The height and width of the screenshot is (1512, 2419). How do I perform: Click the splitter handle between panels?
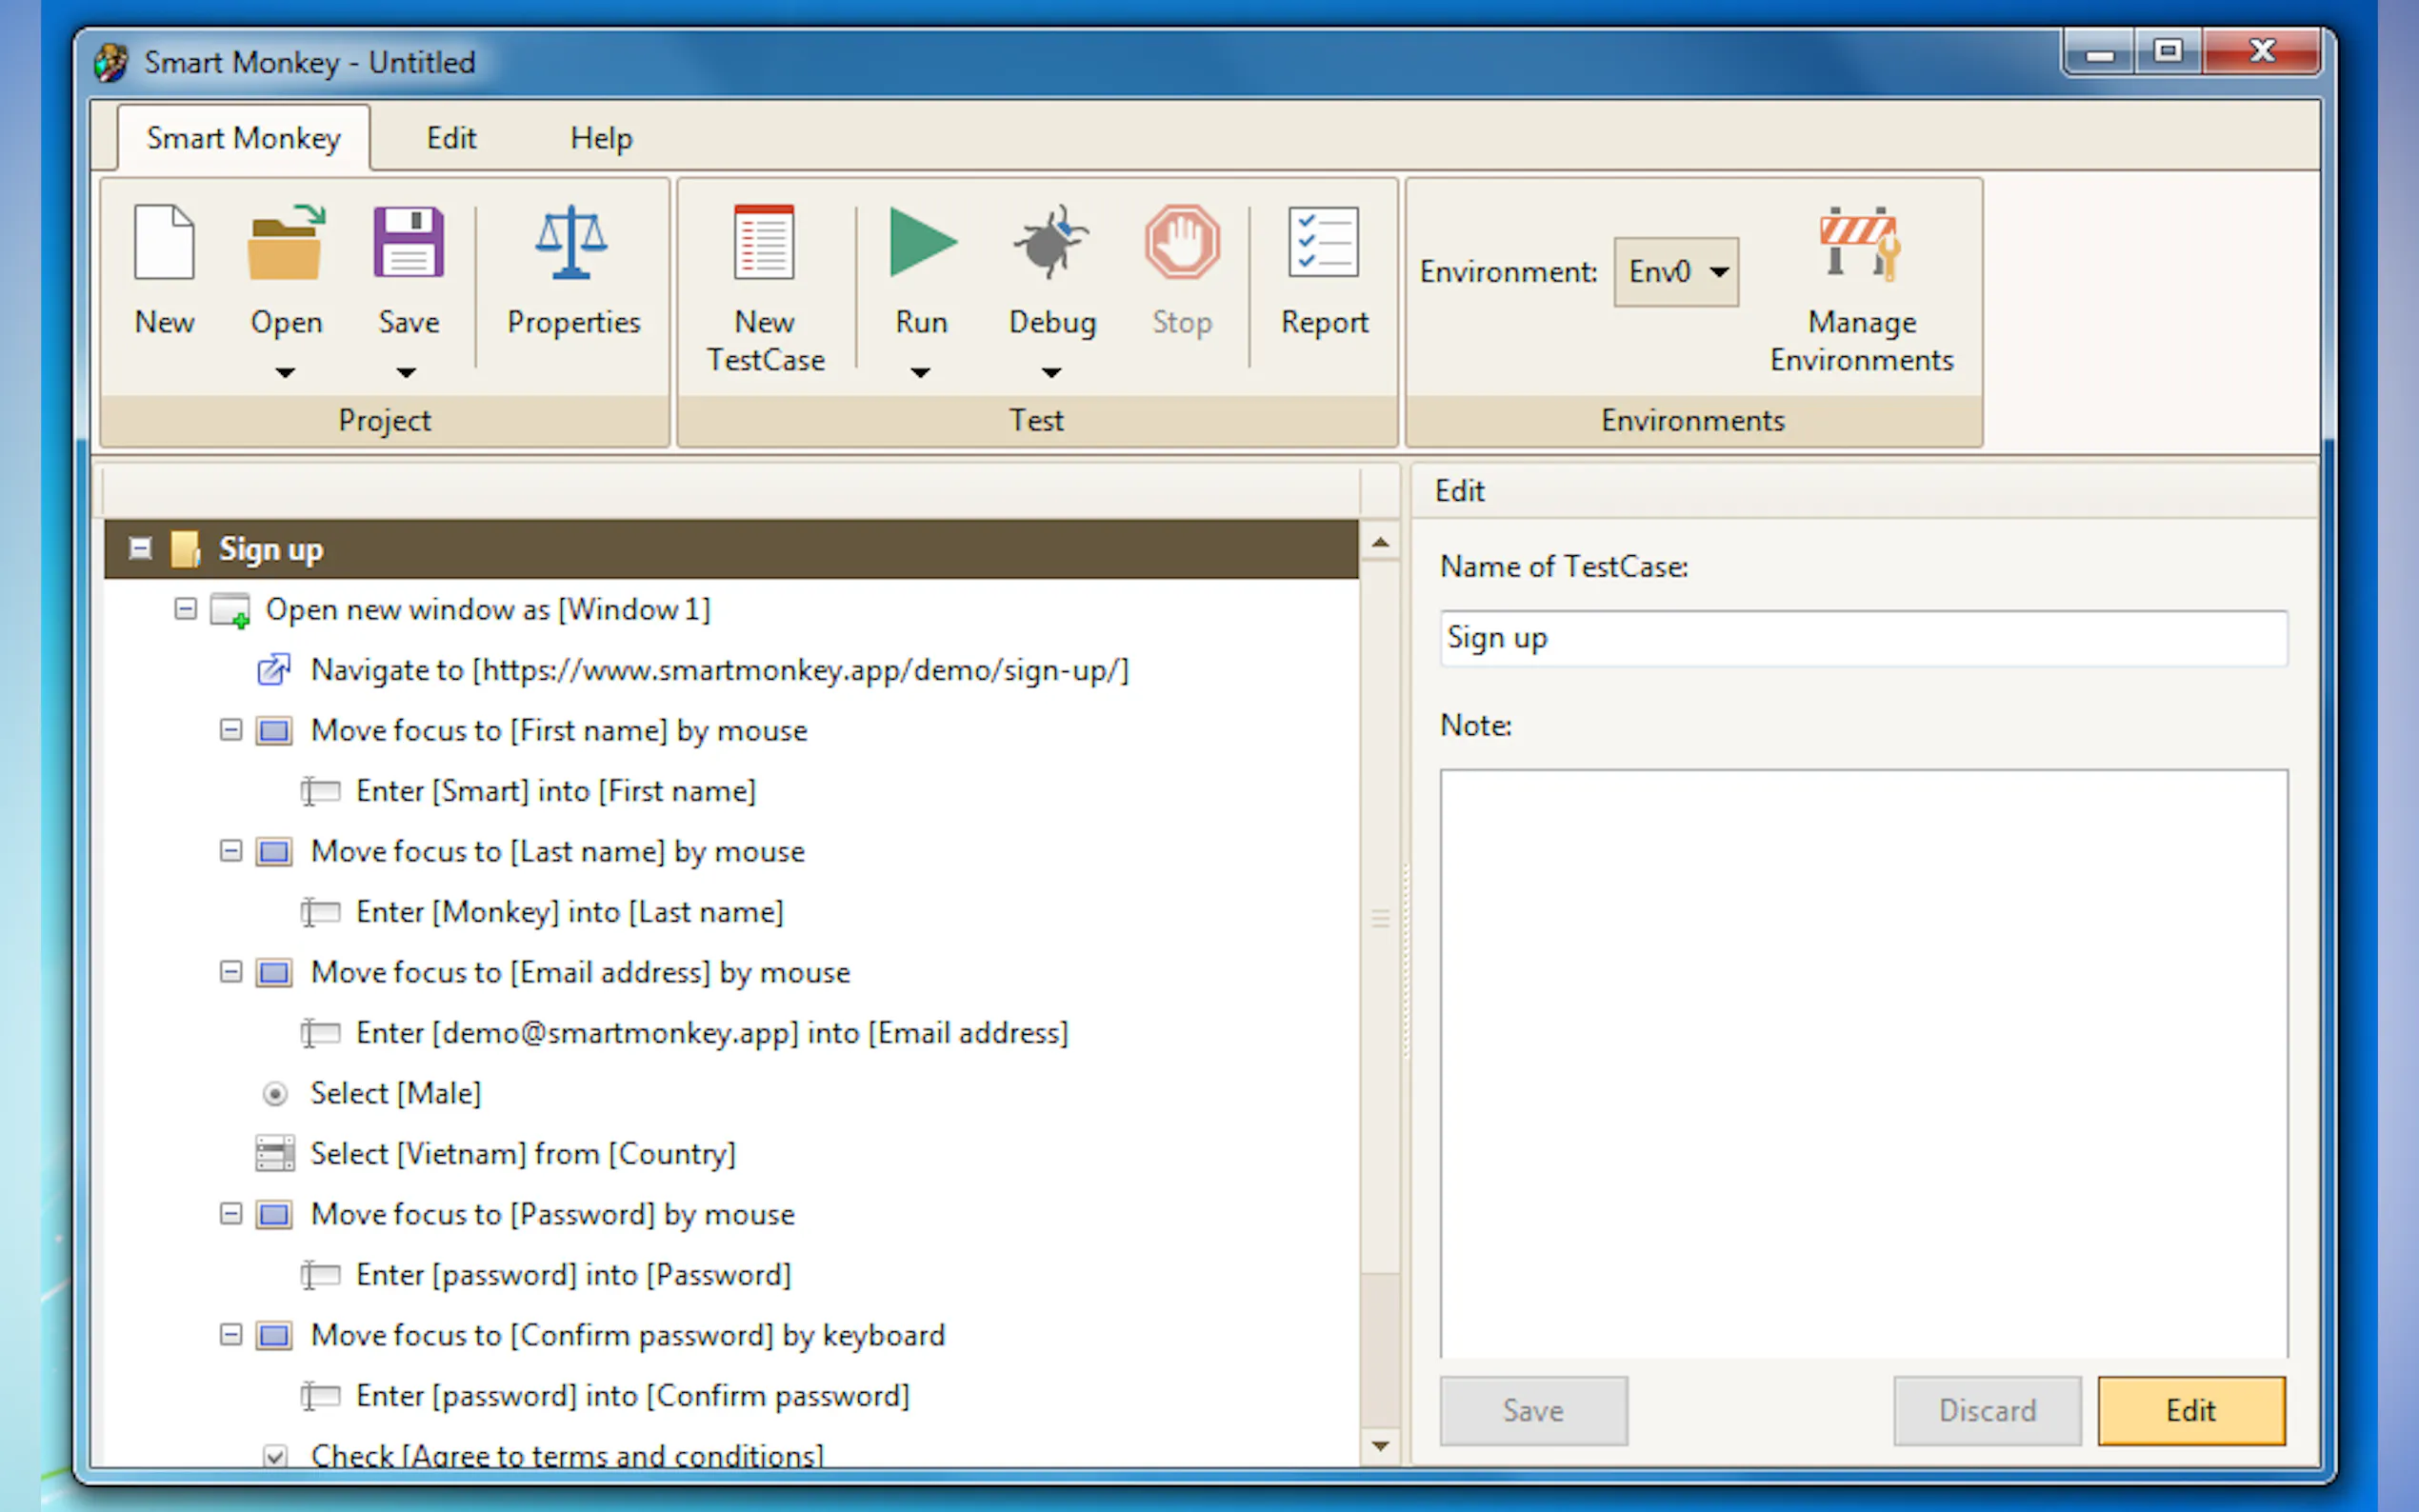(1405, 960)
